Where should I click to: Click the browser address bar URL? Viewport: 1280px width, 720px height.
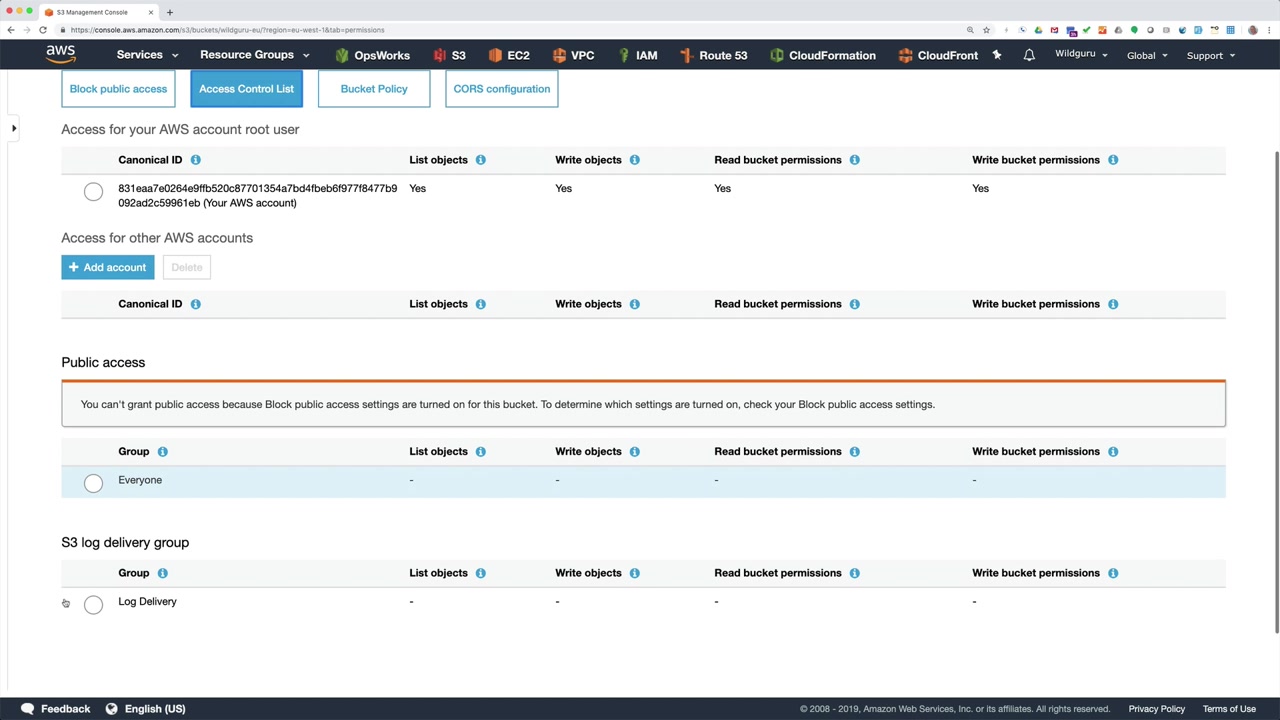pyautogui.click(x=228, y=30)
